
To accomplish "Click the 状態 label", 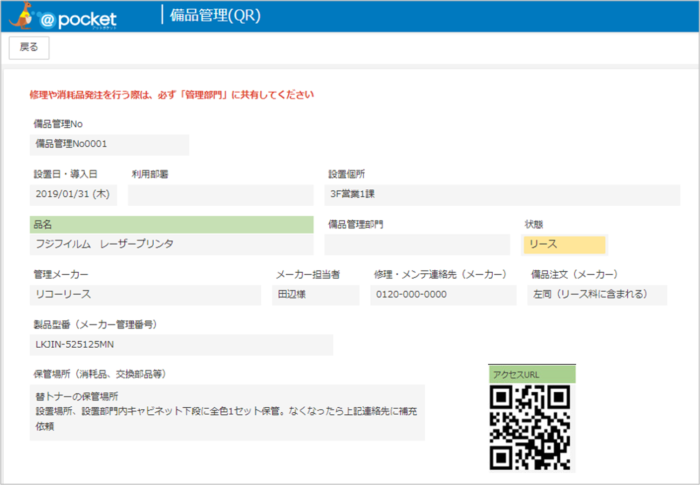I will (534, 224).
